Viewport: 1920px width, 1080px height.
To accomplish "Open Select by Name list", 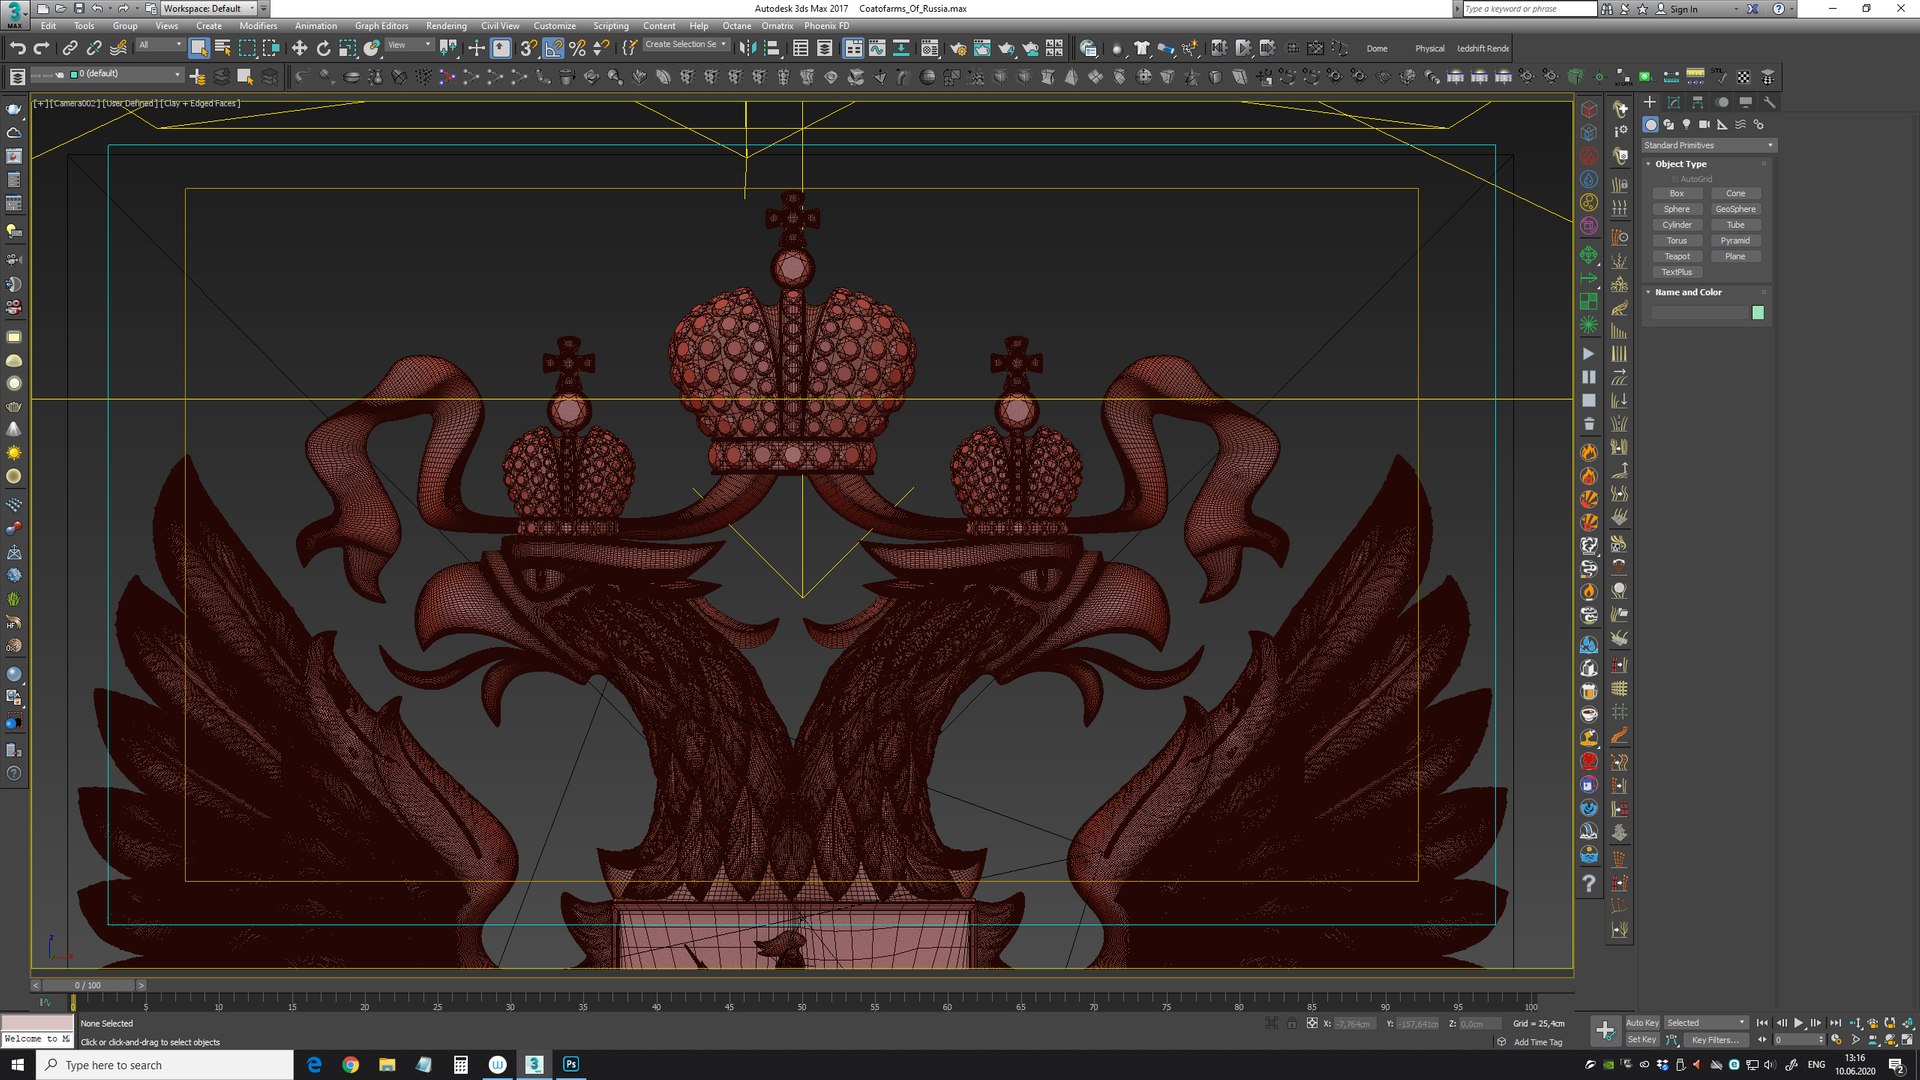I will pos(223,48).
